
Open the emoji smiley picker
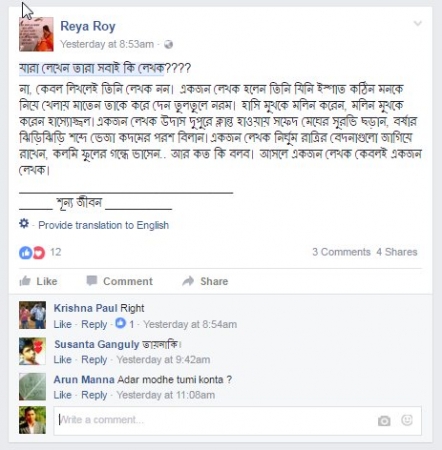point(407,420)
